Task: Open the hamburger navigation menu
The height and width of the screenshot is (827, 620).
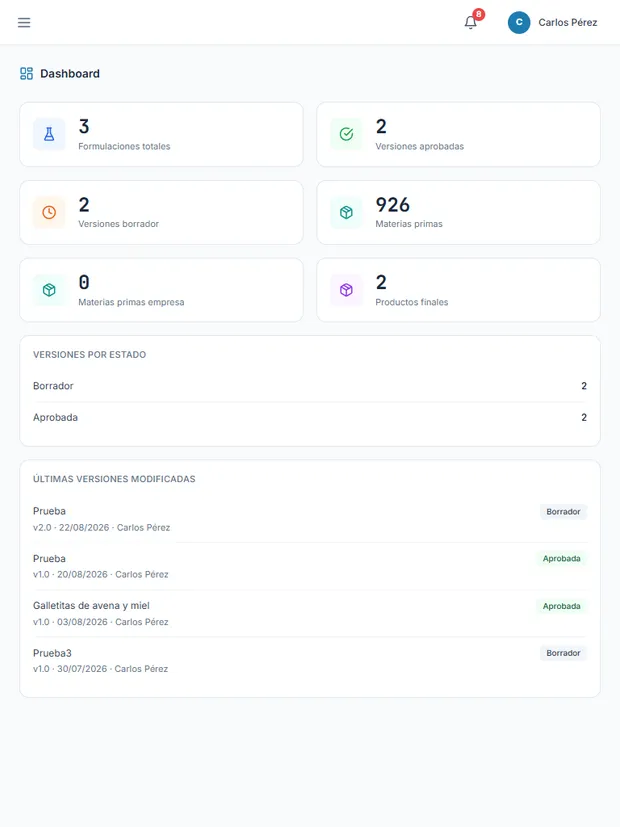Action: (24, 23)
